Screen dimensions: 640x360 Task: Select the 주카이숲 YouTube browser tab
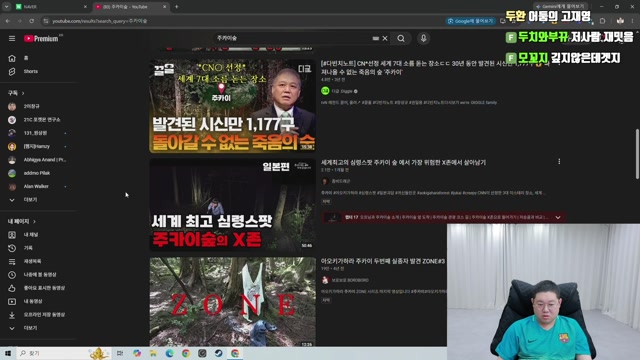click(130, 7)
